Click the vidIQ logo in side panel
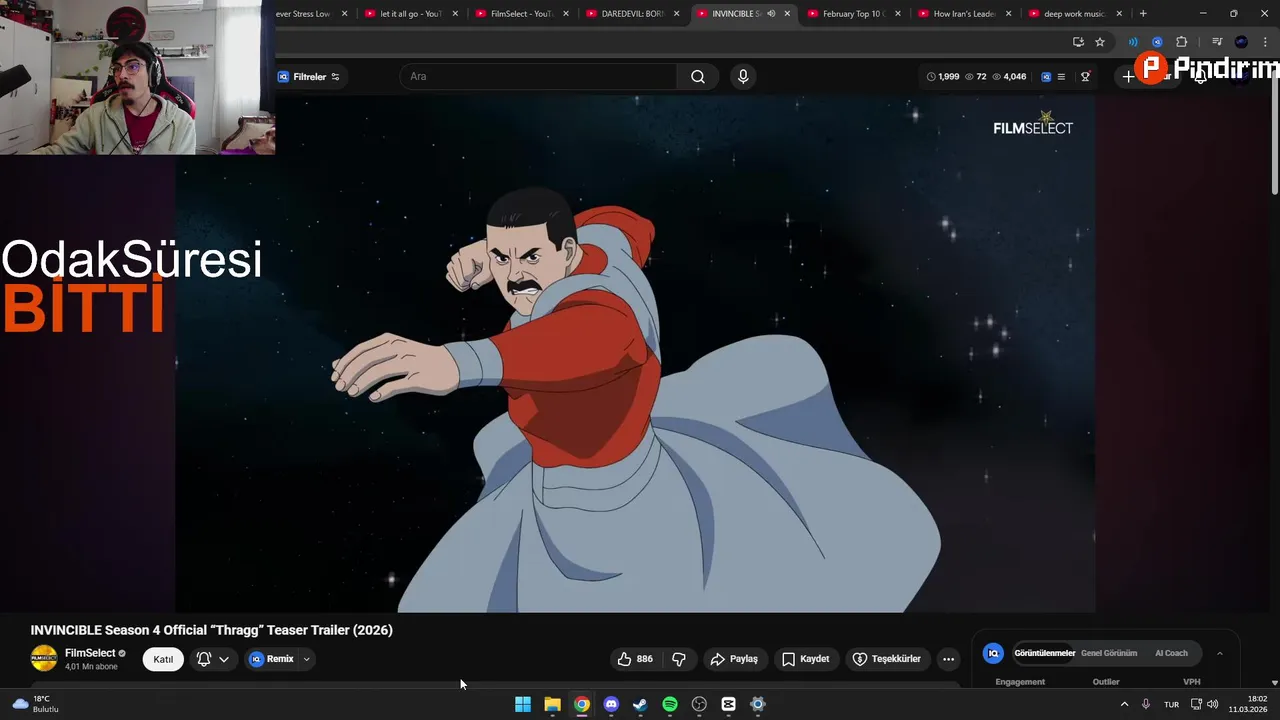This screenshot has width=1280, height=720. click(x=993, y=653)
